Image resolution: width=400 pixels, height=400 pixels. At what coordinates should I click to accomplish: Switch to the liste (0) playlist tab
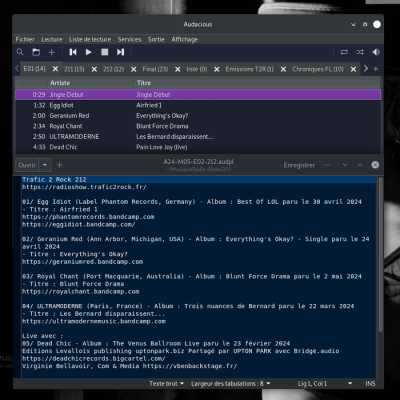point(197,69)
